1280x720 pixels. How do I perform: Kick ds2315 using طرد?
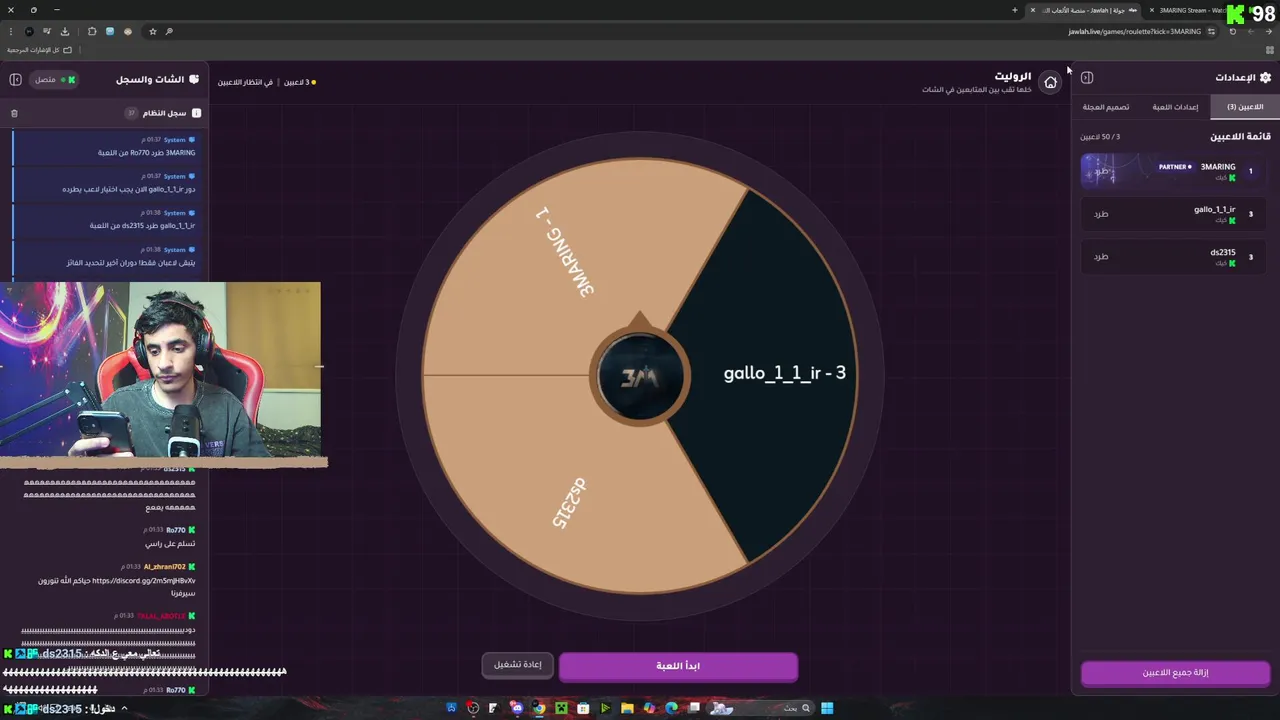pos(1101,257)
